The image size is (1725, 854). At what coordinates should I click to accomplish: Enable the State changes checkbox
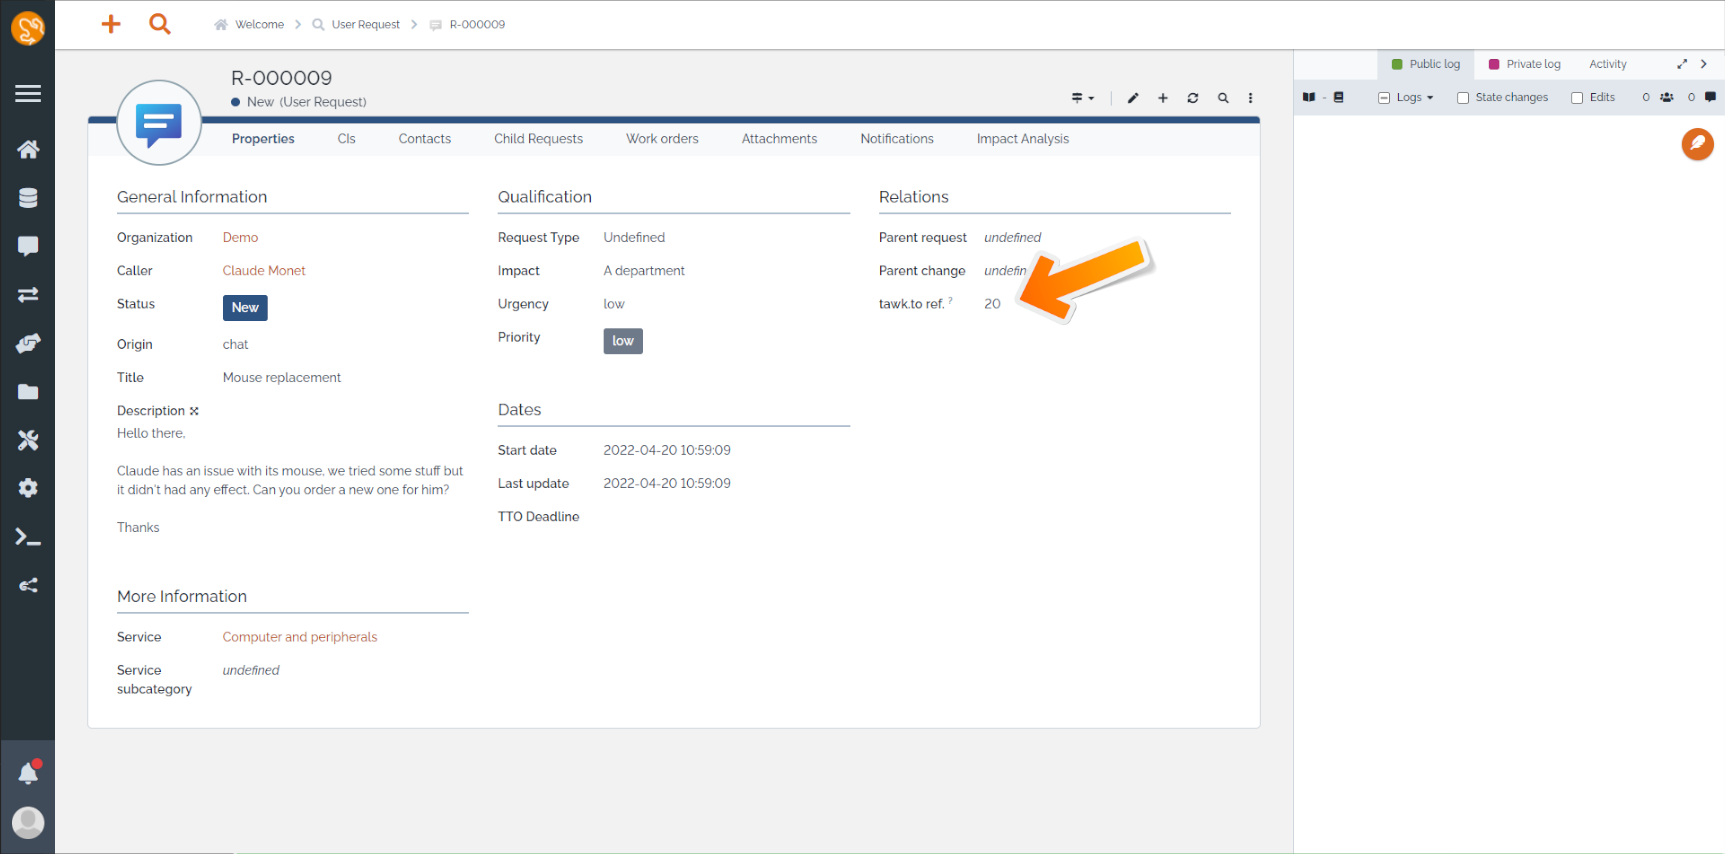point(1463,98)
